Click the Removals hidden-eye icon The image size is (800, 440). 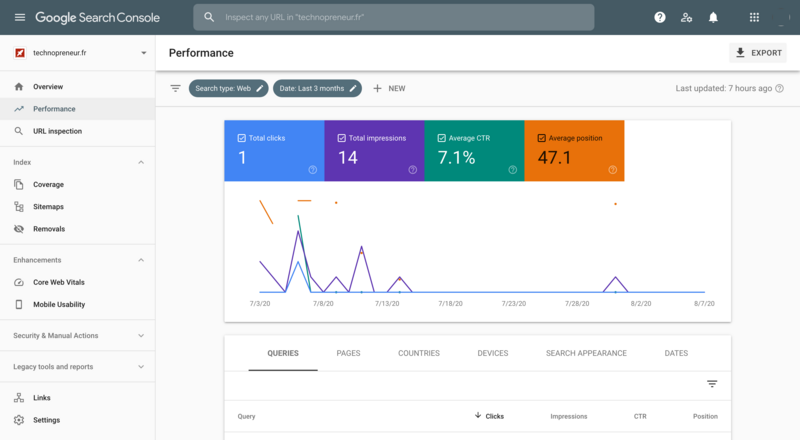19,229
